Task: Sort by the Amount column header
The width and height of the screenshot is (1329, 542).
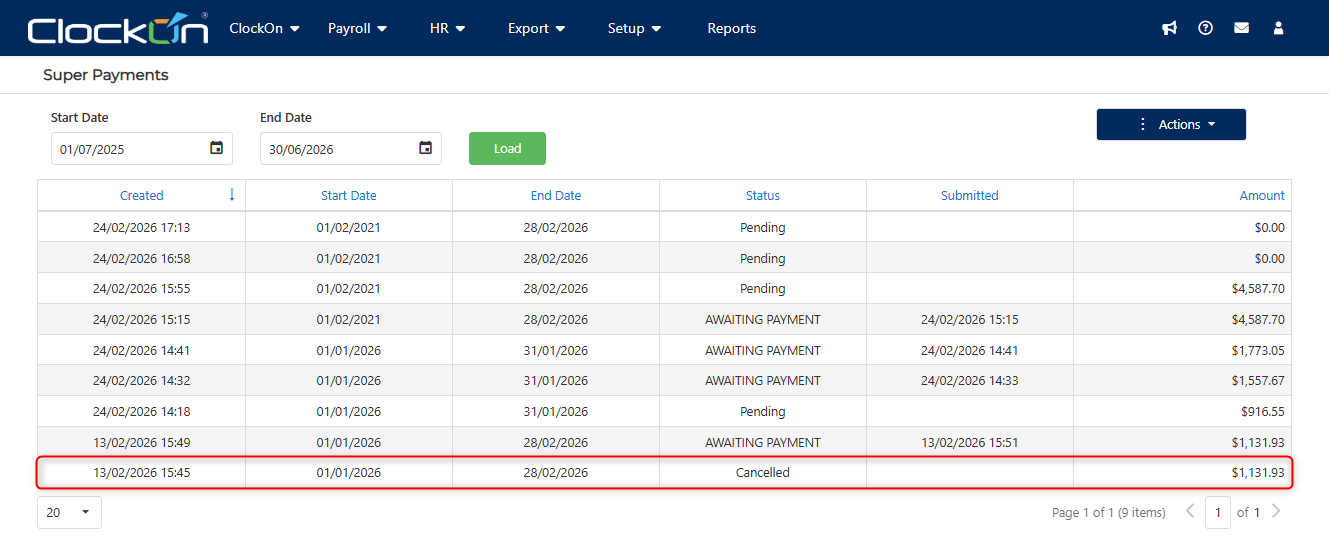Action: [1262, 196]
